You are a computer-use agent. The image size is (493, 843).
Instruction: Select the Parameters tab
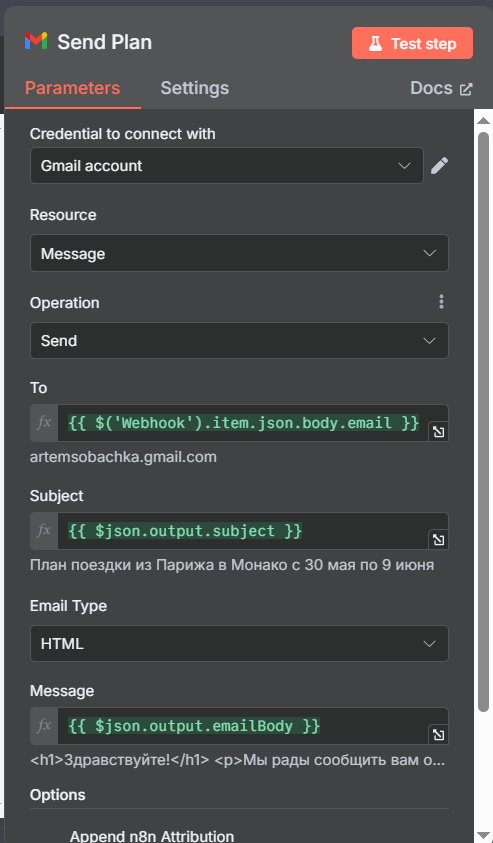pyautogui.click(x=73, y=88)
